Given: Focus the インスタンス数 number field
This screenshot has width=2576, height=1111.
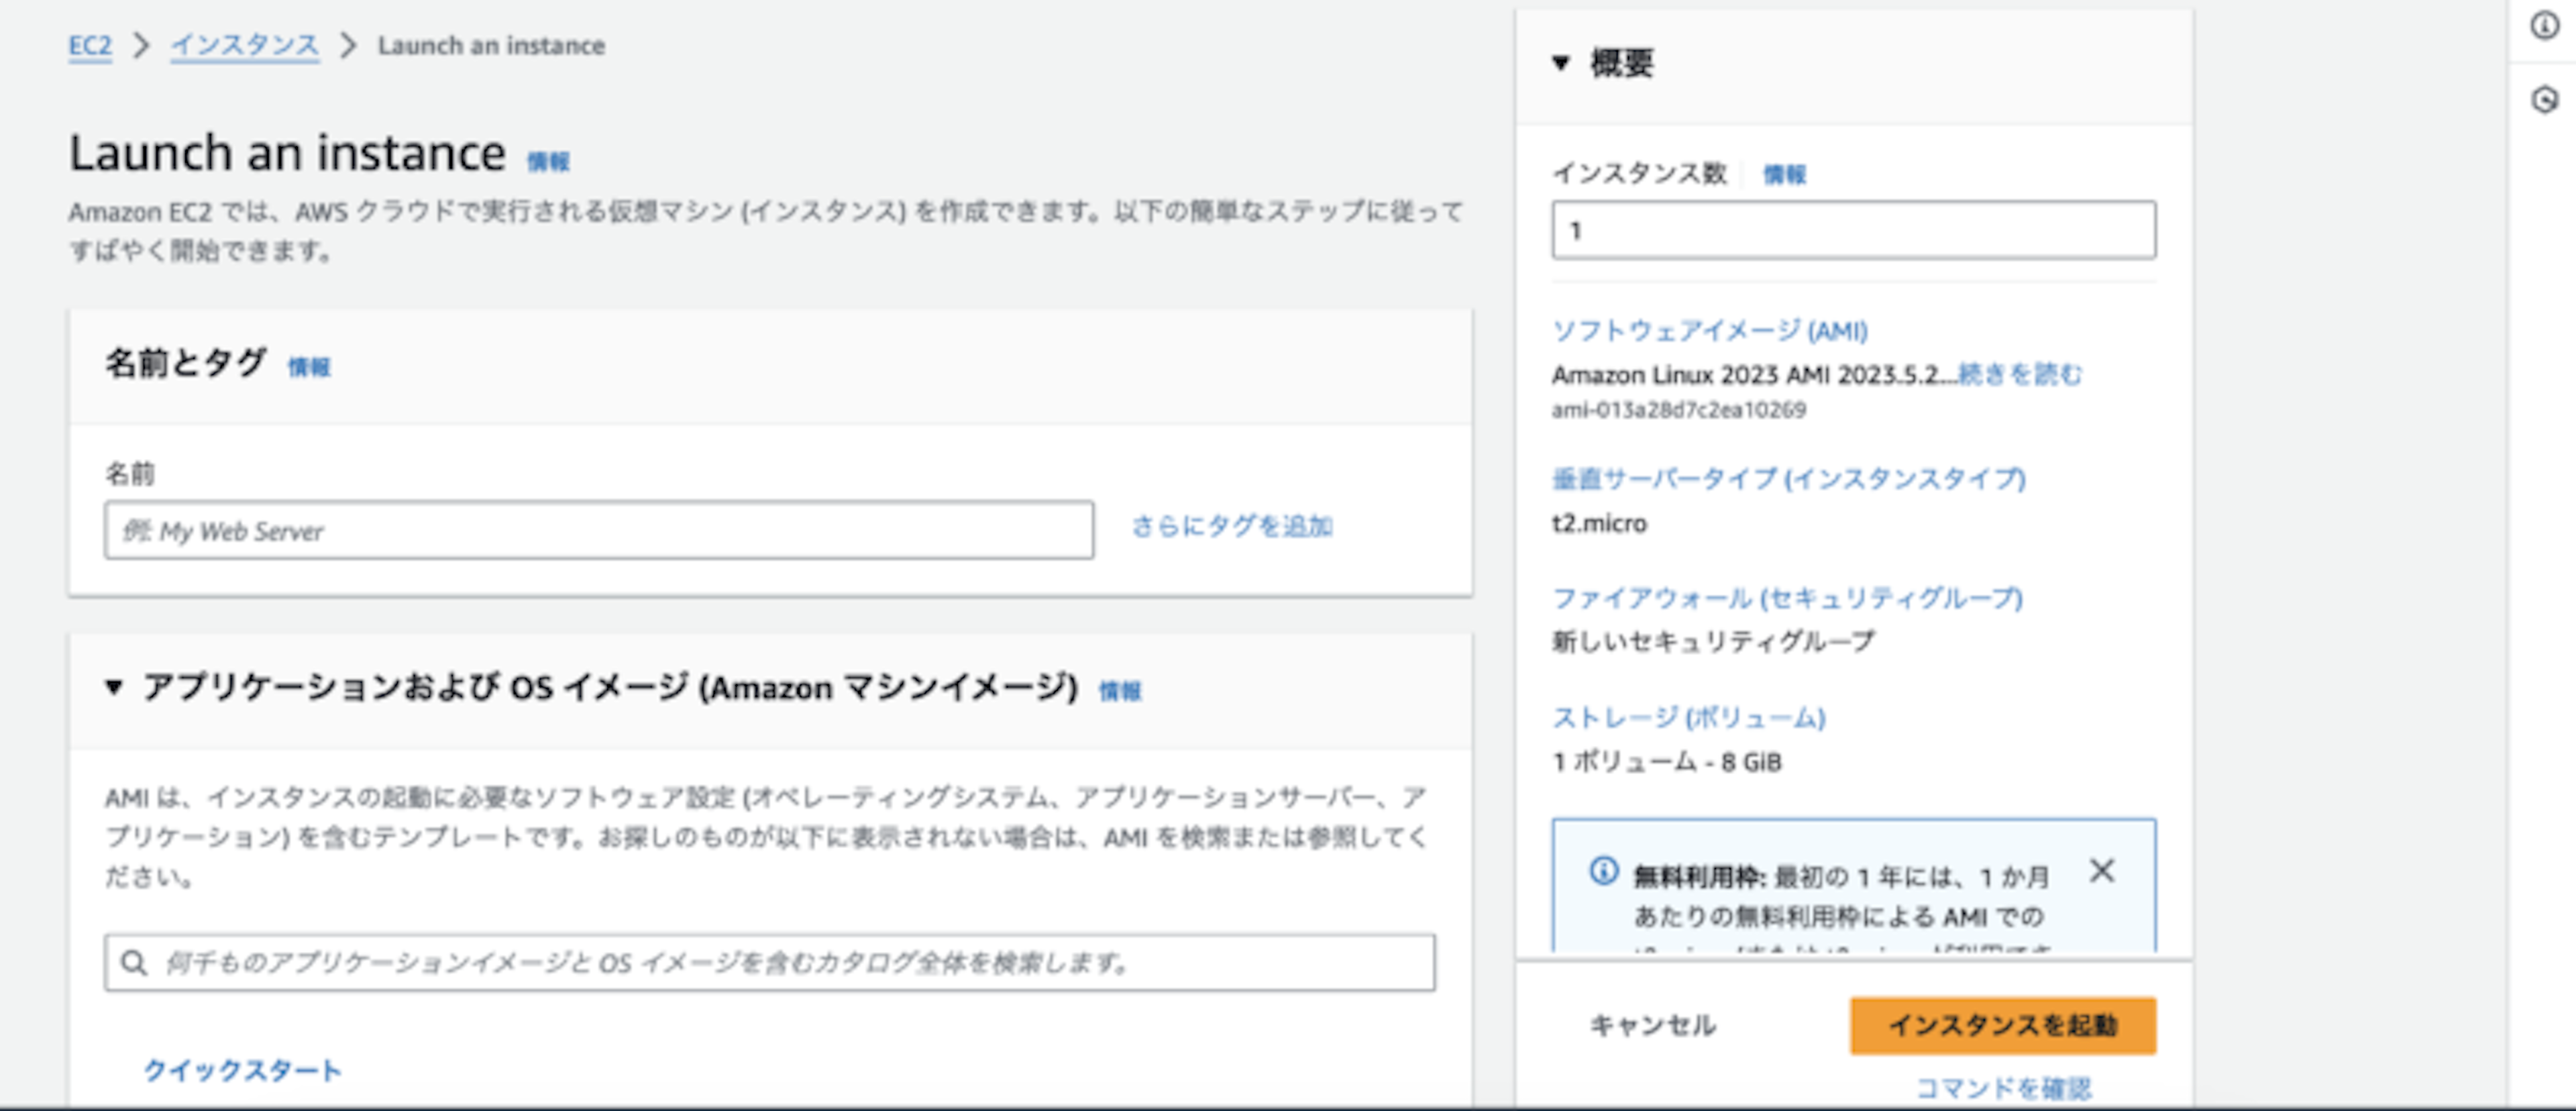Looking at the screenshot, I should tap(1854, 231).
